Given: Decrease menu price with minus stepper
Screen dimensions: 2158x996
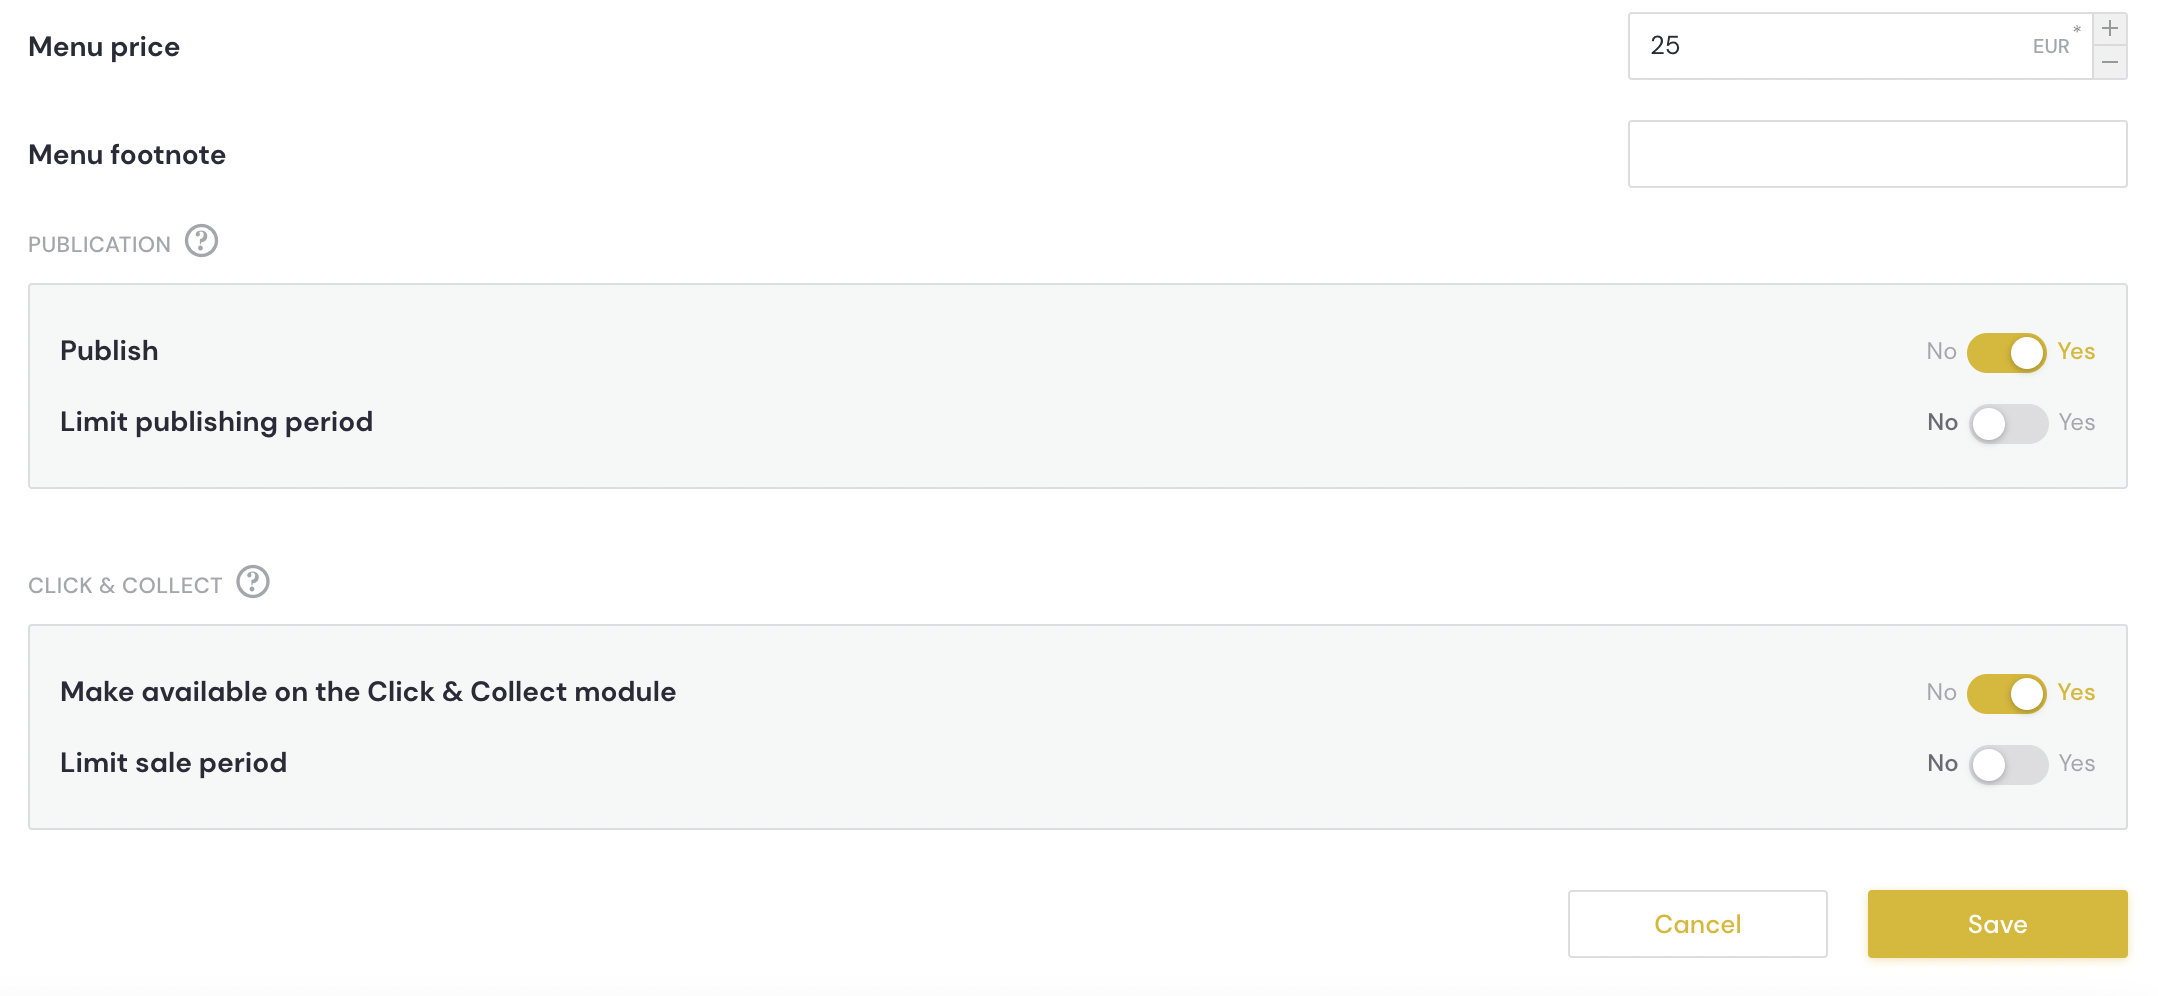Looking at the screenshot, I should point(2110,62).
